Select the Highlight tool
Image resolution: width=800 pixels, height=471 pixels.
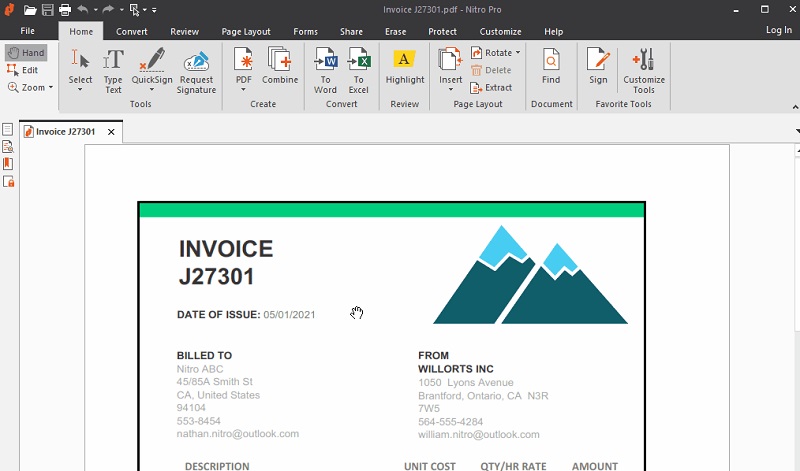pyautogui.click(x=405, y=66)
